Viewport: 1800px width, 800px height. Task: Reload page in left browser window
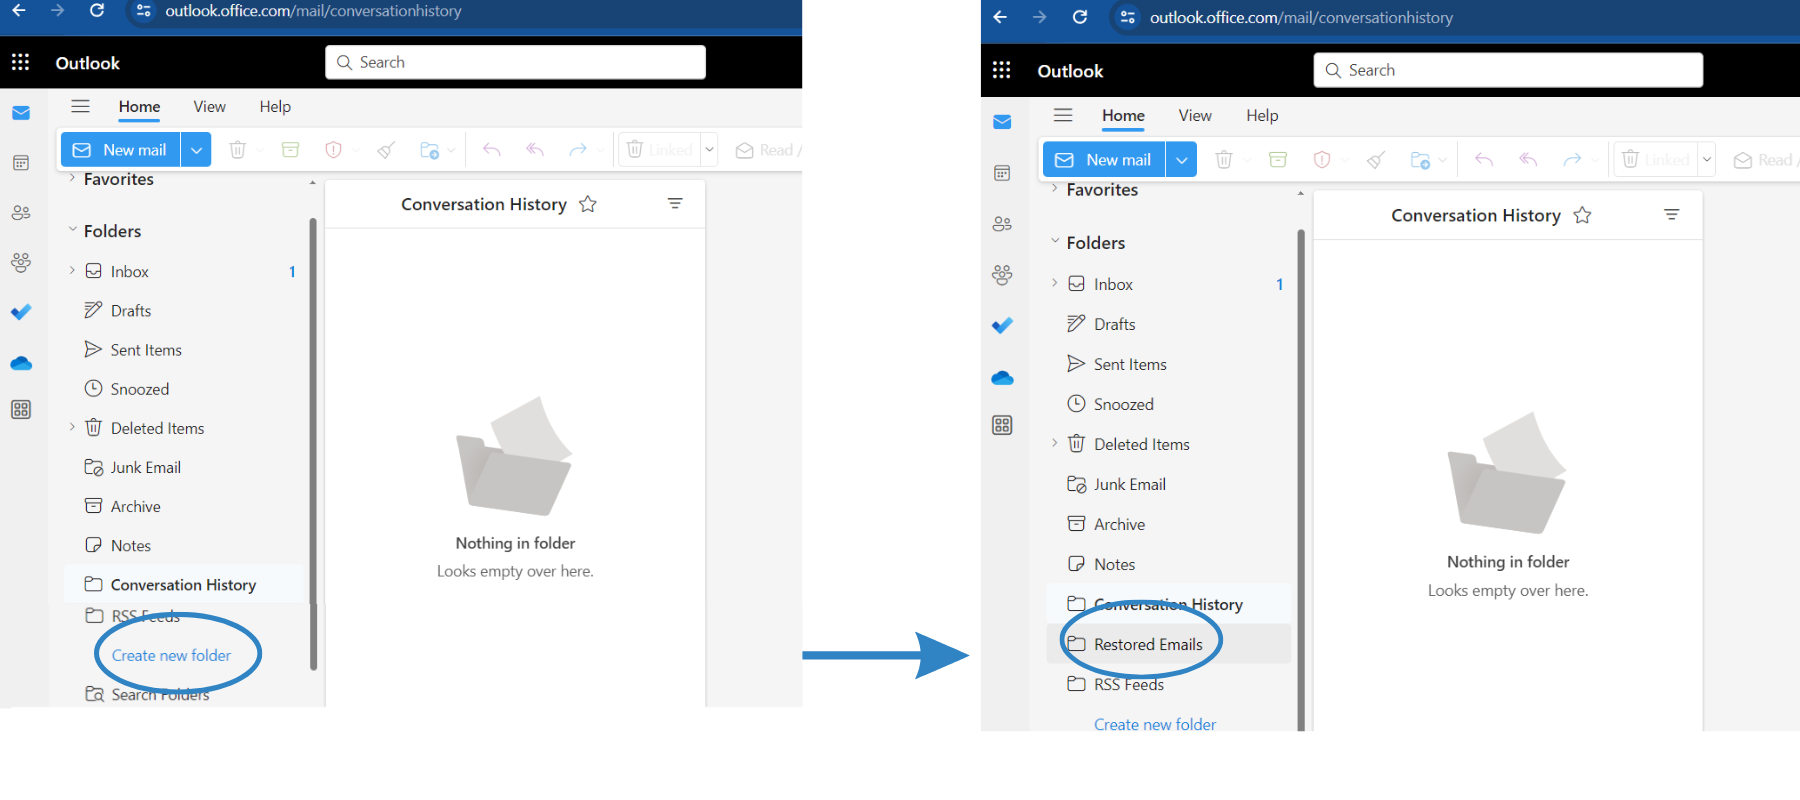97,10
